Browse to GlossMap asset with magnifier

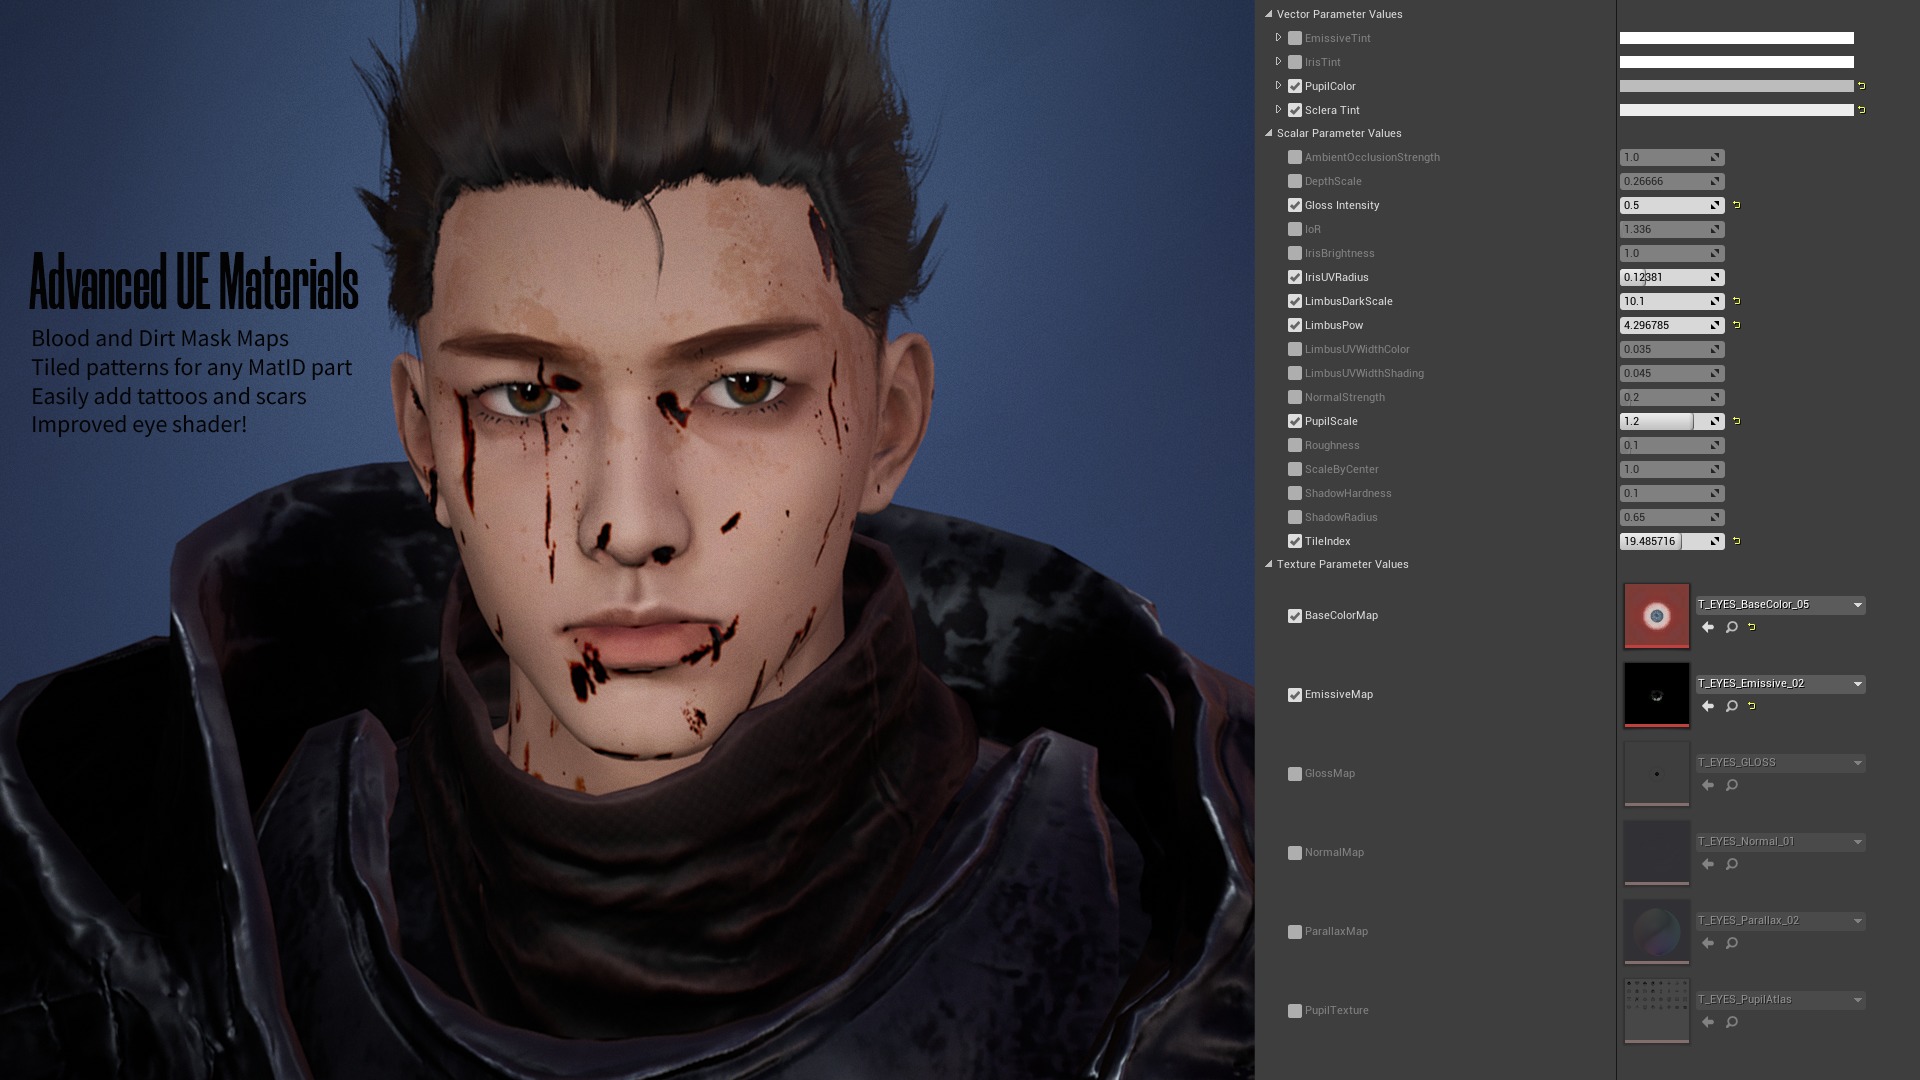pyautogui.click(x=1732, y=785)
